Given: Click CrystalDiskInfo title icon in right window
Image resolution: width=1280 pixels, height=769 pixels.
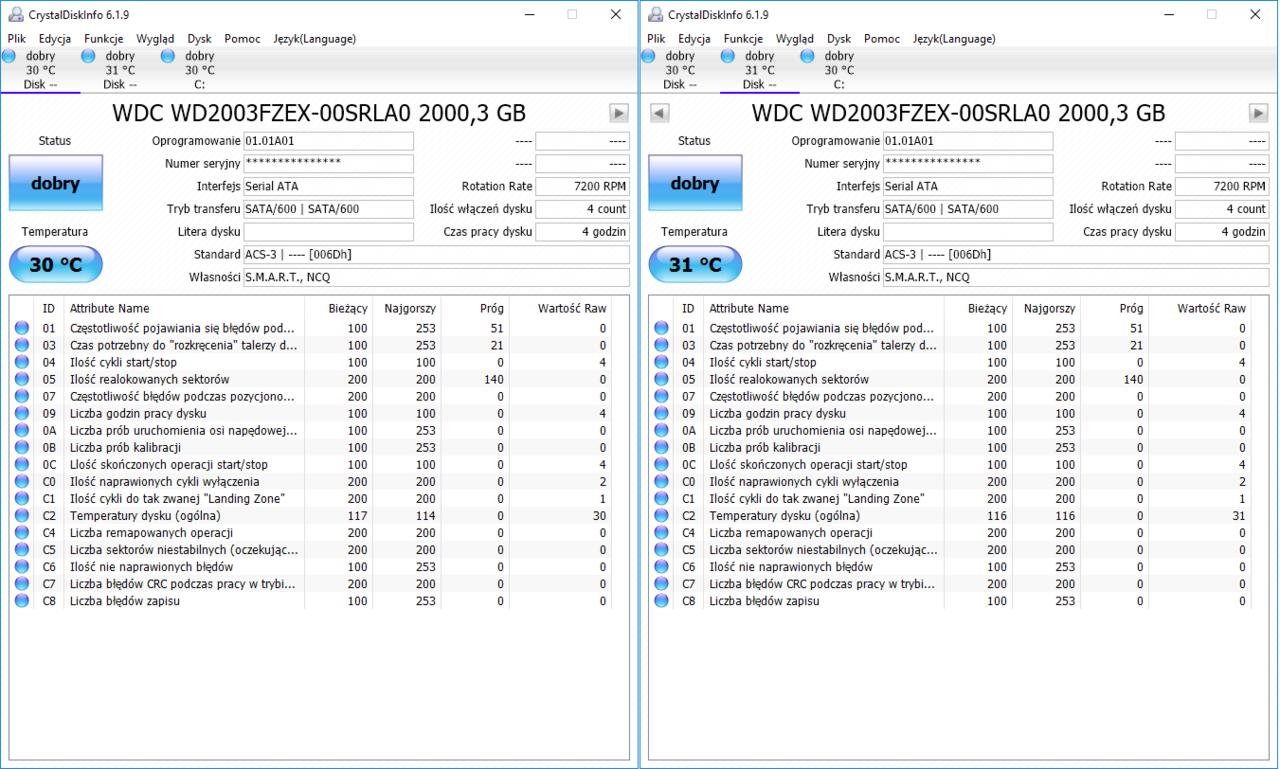Looking at the screenshot, I should pyautogui.click(x=656, y=14).
